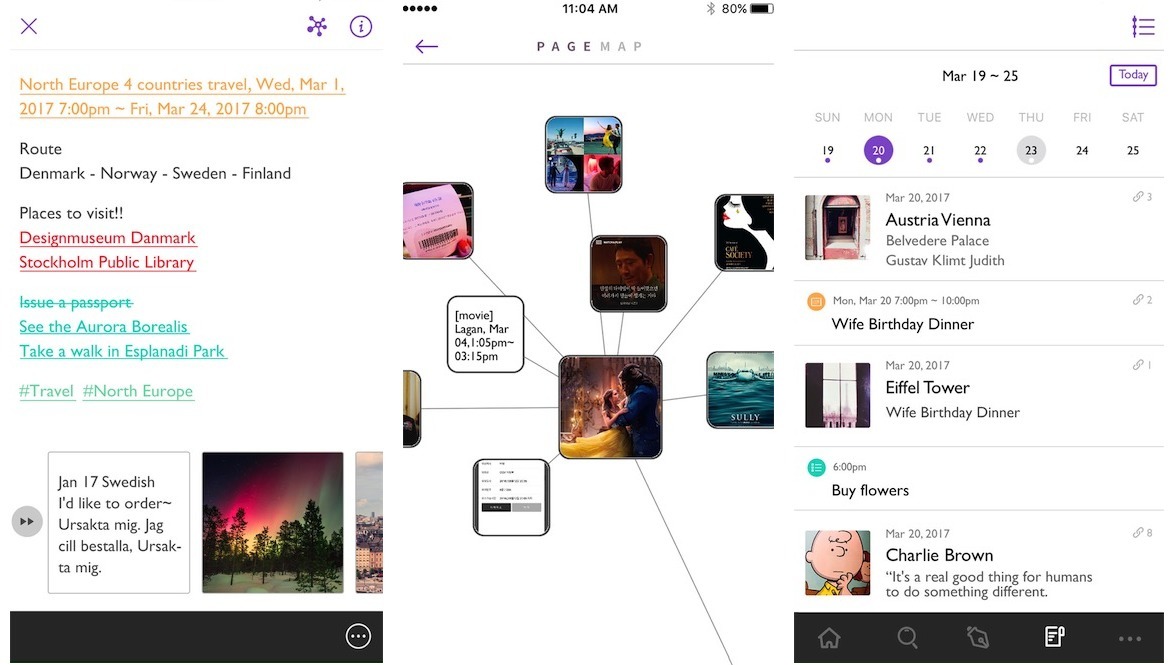Open the aurora borealis photo attachment
Viewport: 1174px width, 665px height.
[273, 523]
